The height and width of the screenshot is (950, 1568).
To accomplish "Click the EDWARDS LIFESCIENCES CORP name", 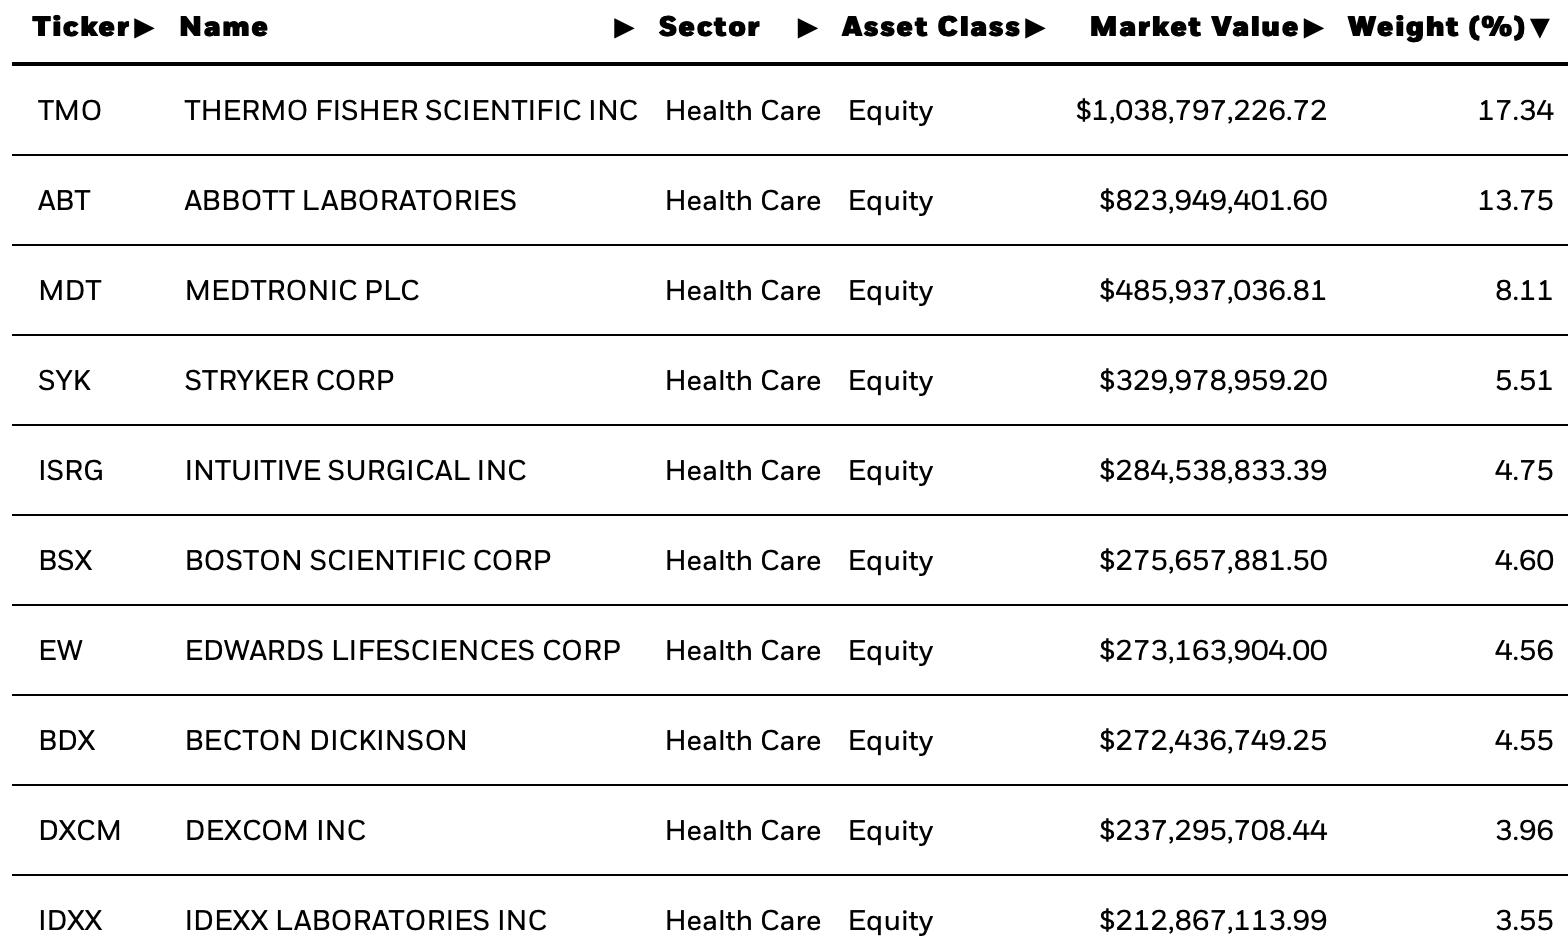I will pos(403,650).
